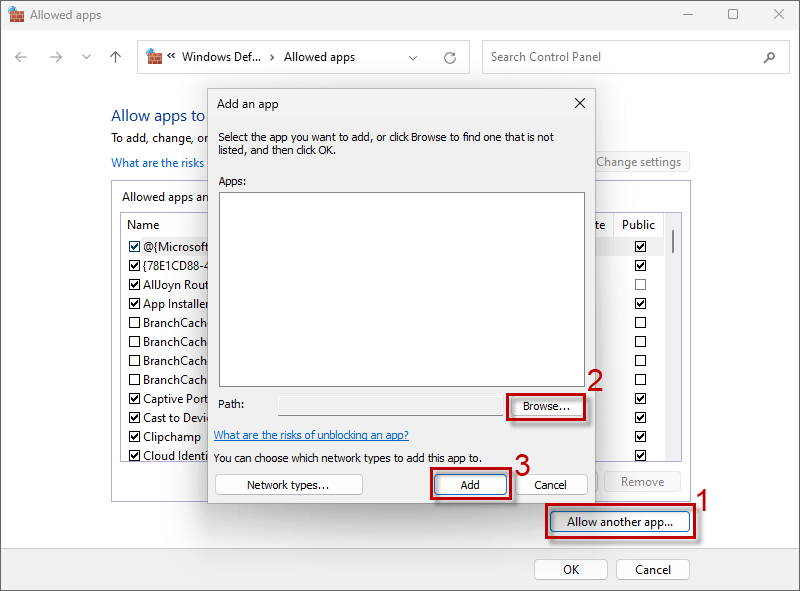The image size is (800, 591).
Task: Click OK in Allowed apps window
Action: click(571, 570)
